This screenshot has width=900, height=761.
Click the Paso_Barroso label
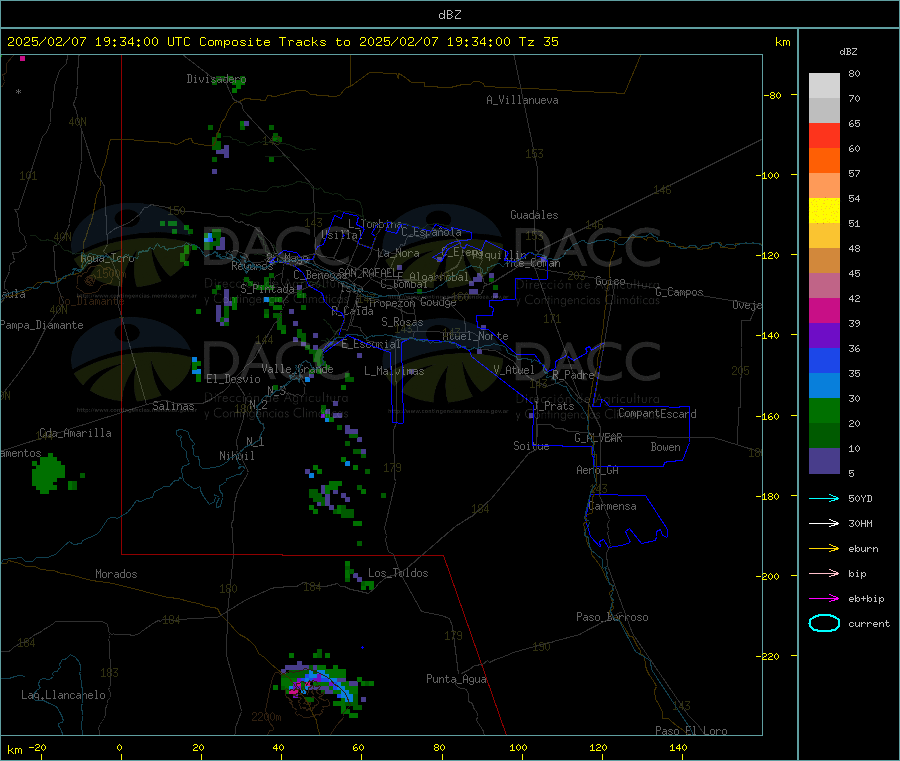(x=612, y=617)
